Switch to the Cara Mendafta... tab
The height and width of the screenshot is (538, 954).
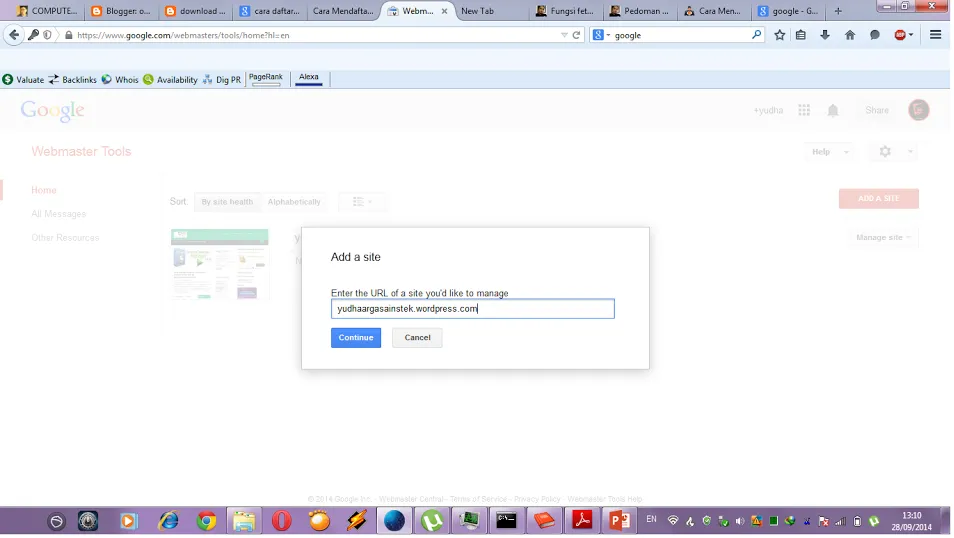pyautogui.click(x=344, y=11)
